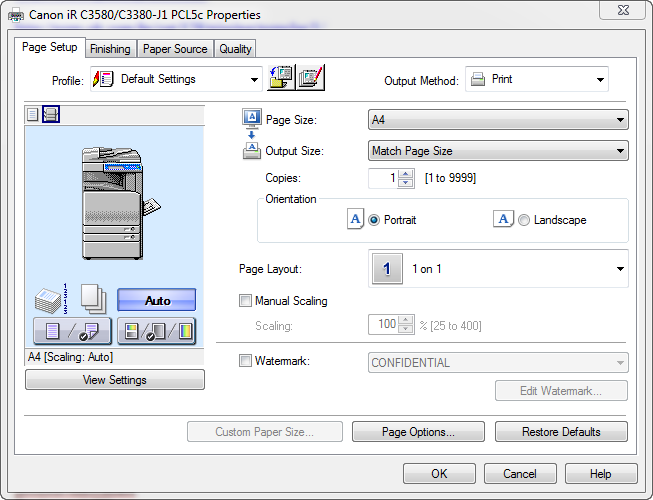653x500 pixels.
Task: Enable the Manual Scaling checkbox
Action: (245, 301)
